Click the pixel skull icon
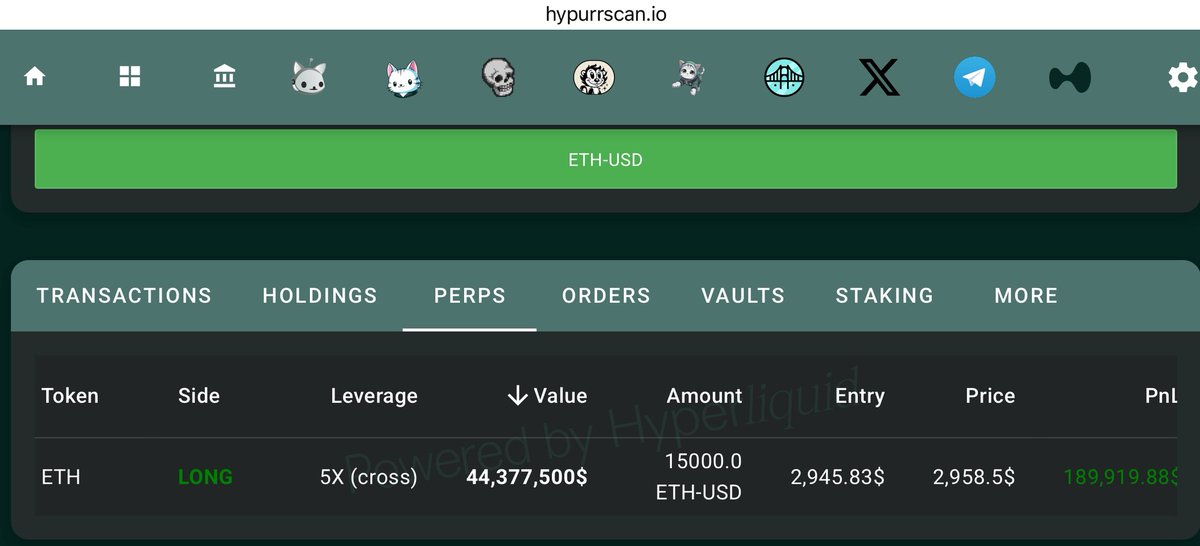 pyautogui.click(x=497, y=77)
